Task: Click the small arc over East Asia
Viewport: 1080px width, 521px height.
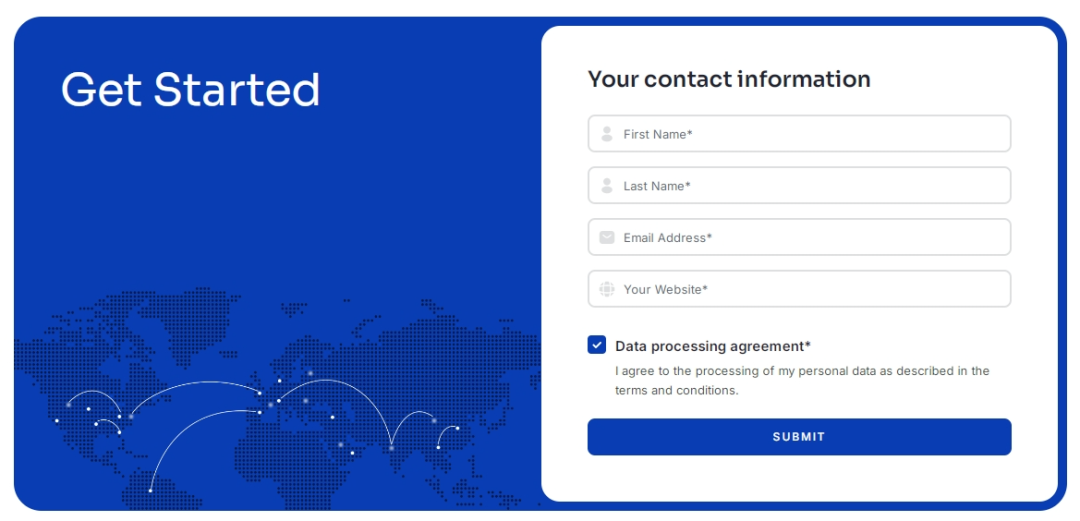Action: [x=446, y=430]
